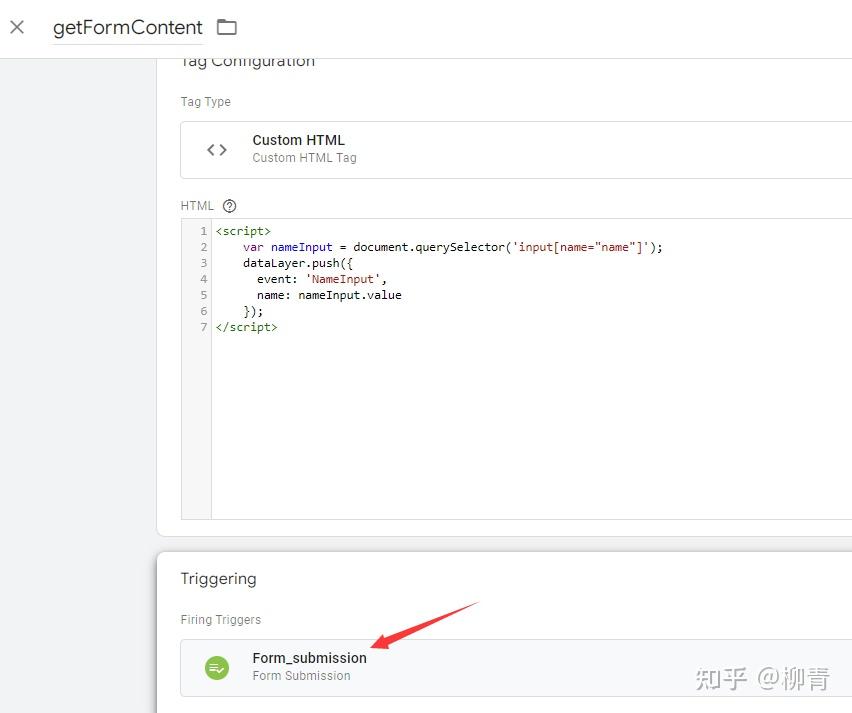The width and height of the screenshot is (852, 713).
Task: Click the Tag Configuration section header
Action: point(248,60)
